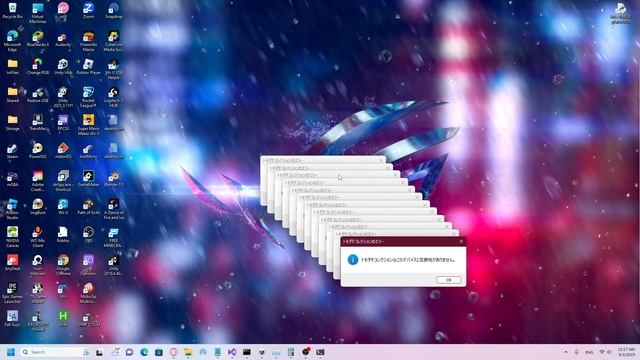Select the PowerISO desktop icon

point(38,151)
